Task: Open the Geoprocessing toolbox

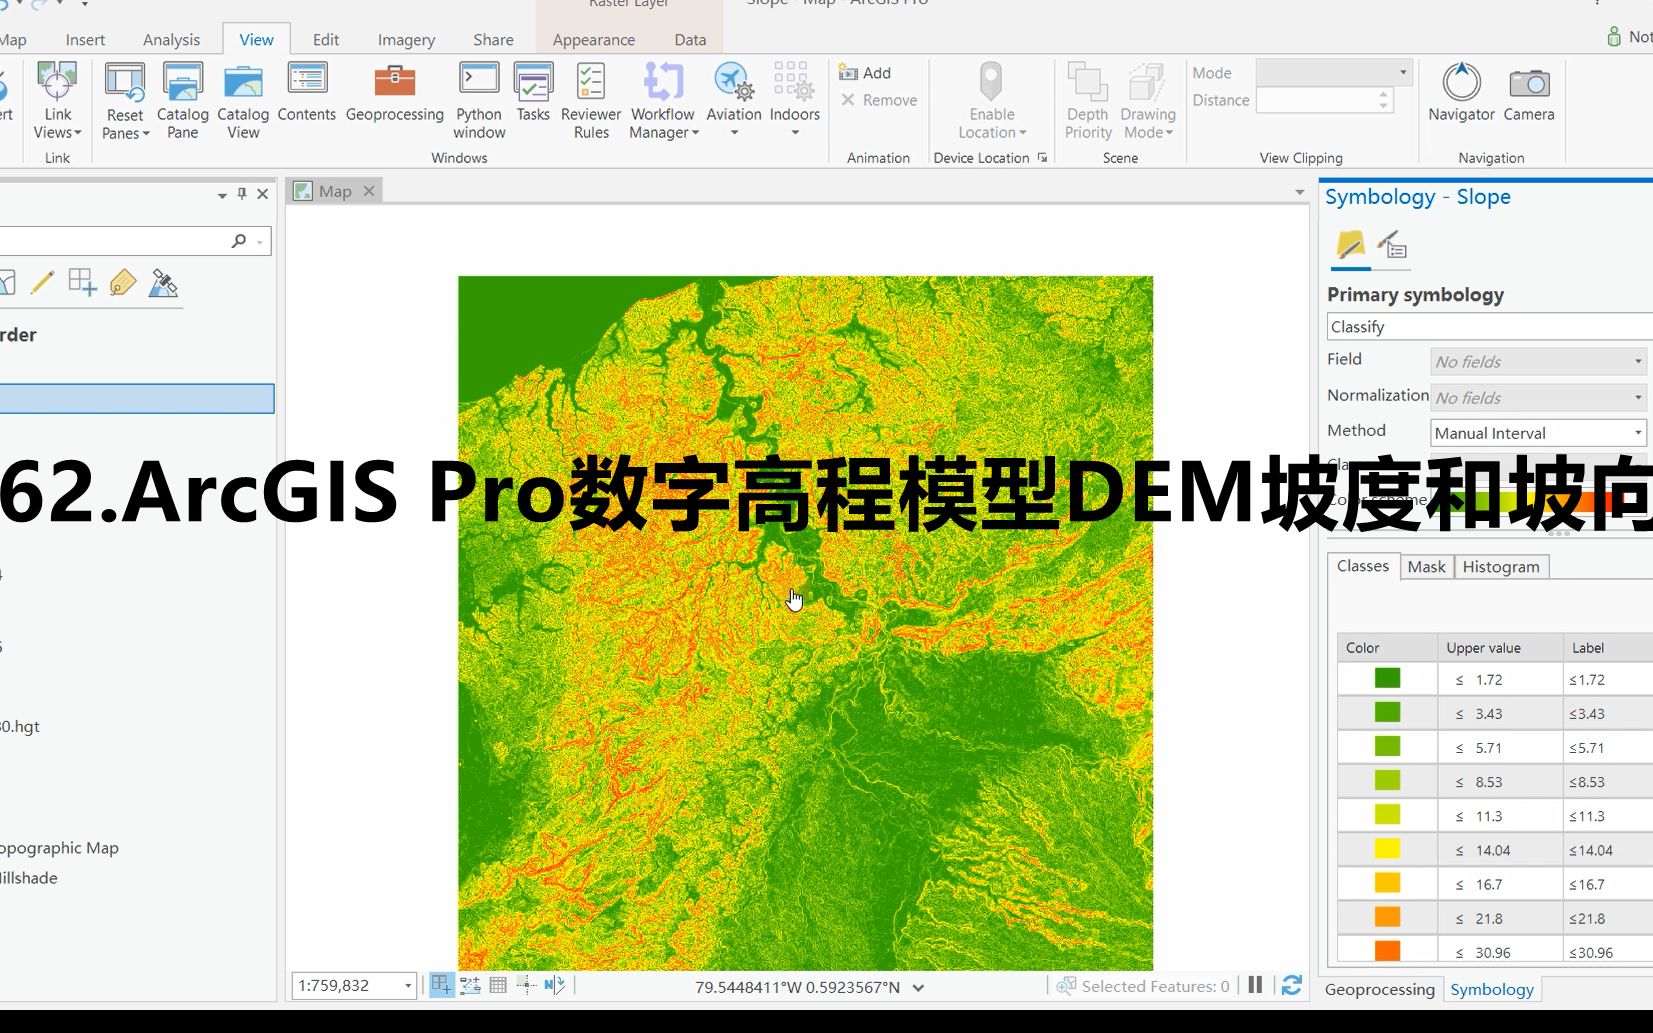Action: click(x=394, y=92)
